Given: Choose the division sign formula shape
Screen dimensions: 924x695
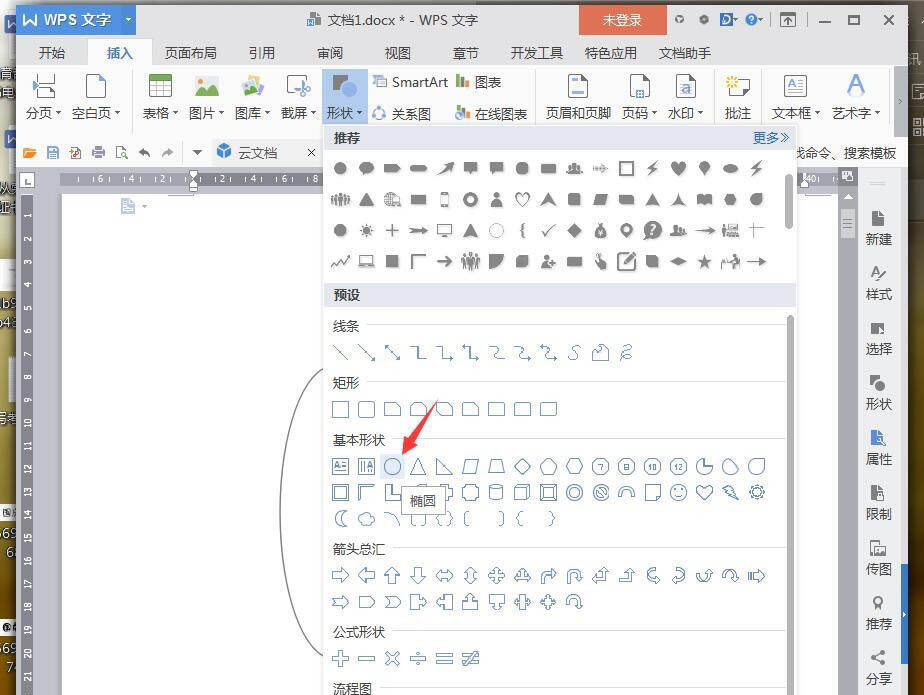Looking at the screenshot, I should pyautogui.click(x=418, y=658).
